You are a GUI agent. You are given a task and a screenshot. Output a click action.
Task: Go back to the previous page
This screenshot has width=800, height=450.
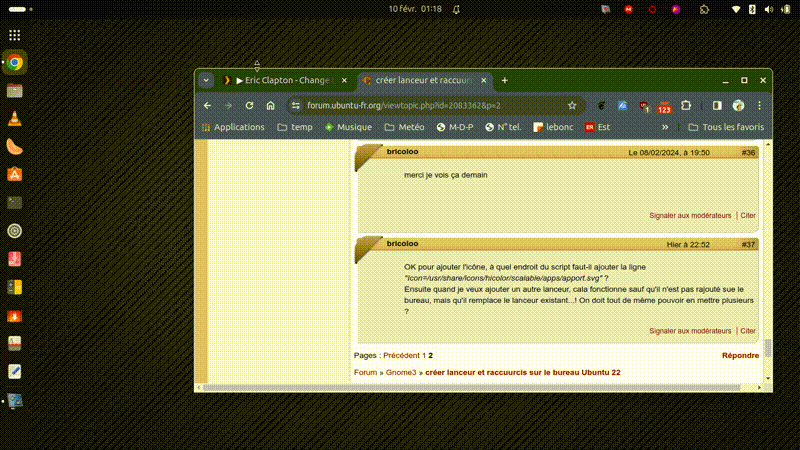click(207, 106)
